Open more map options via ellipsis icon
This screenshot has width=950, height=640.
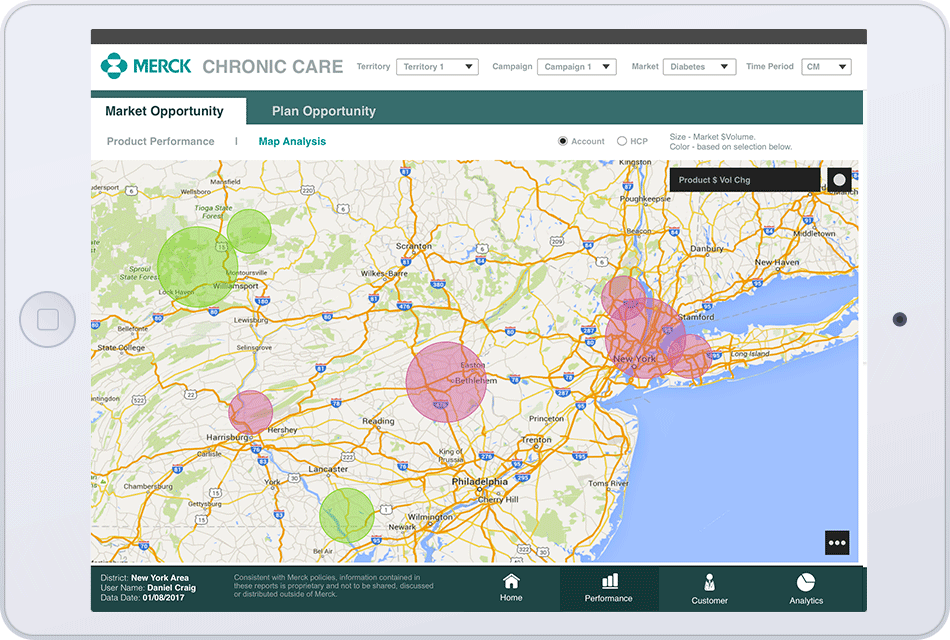(836, 542)
